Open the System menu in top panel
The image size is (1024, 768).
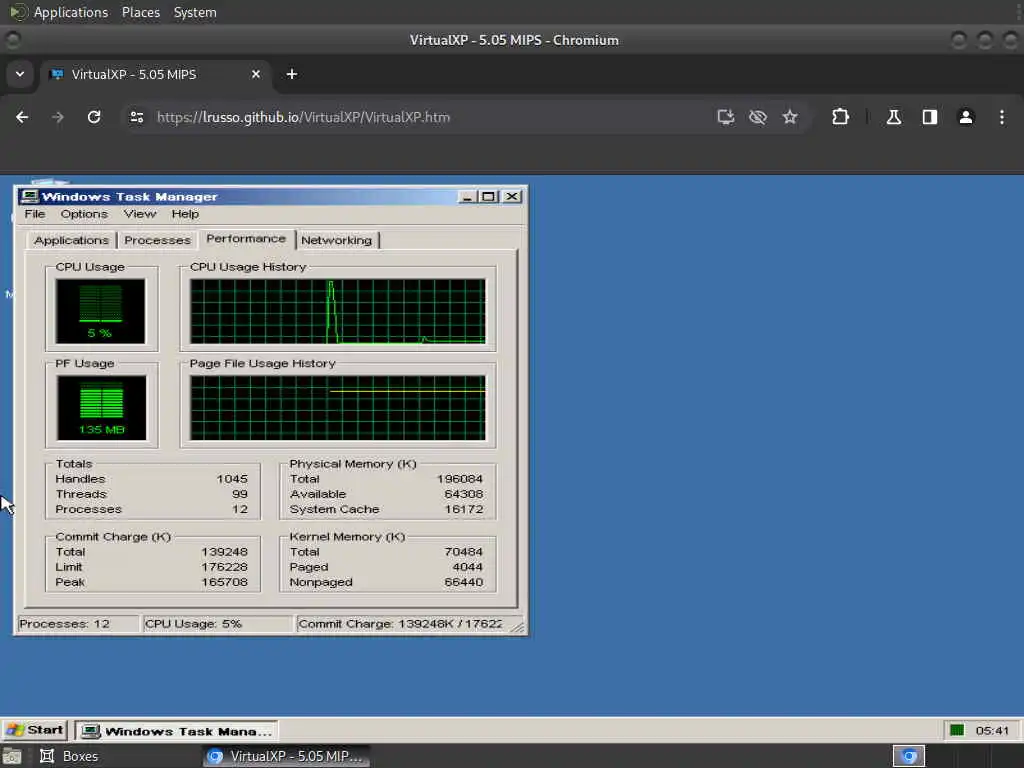click(195, 12)
